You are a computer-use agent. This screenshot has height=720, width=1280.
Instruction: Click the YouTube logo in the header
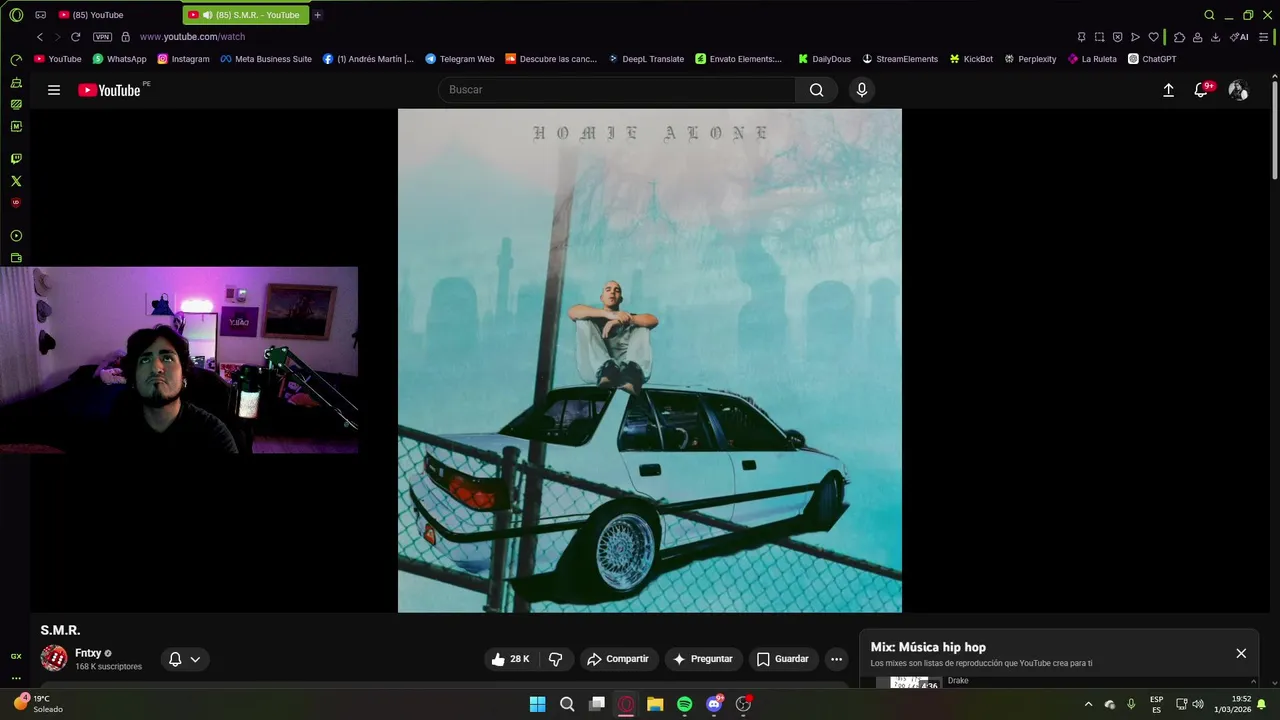tap(109, 90)
